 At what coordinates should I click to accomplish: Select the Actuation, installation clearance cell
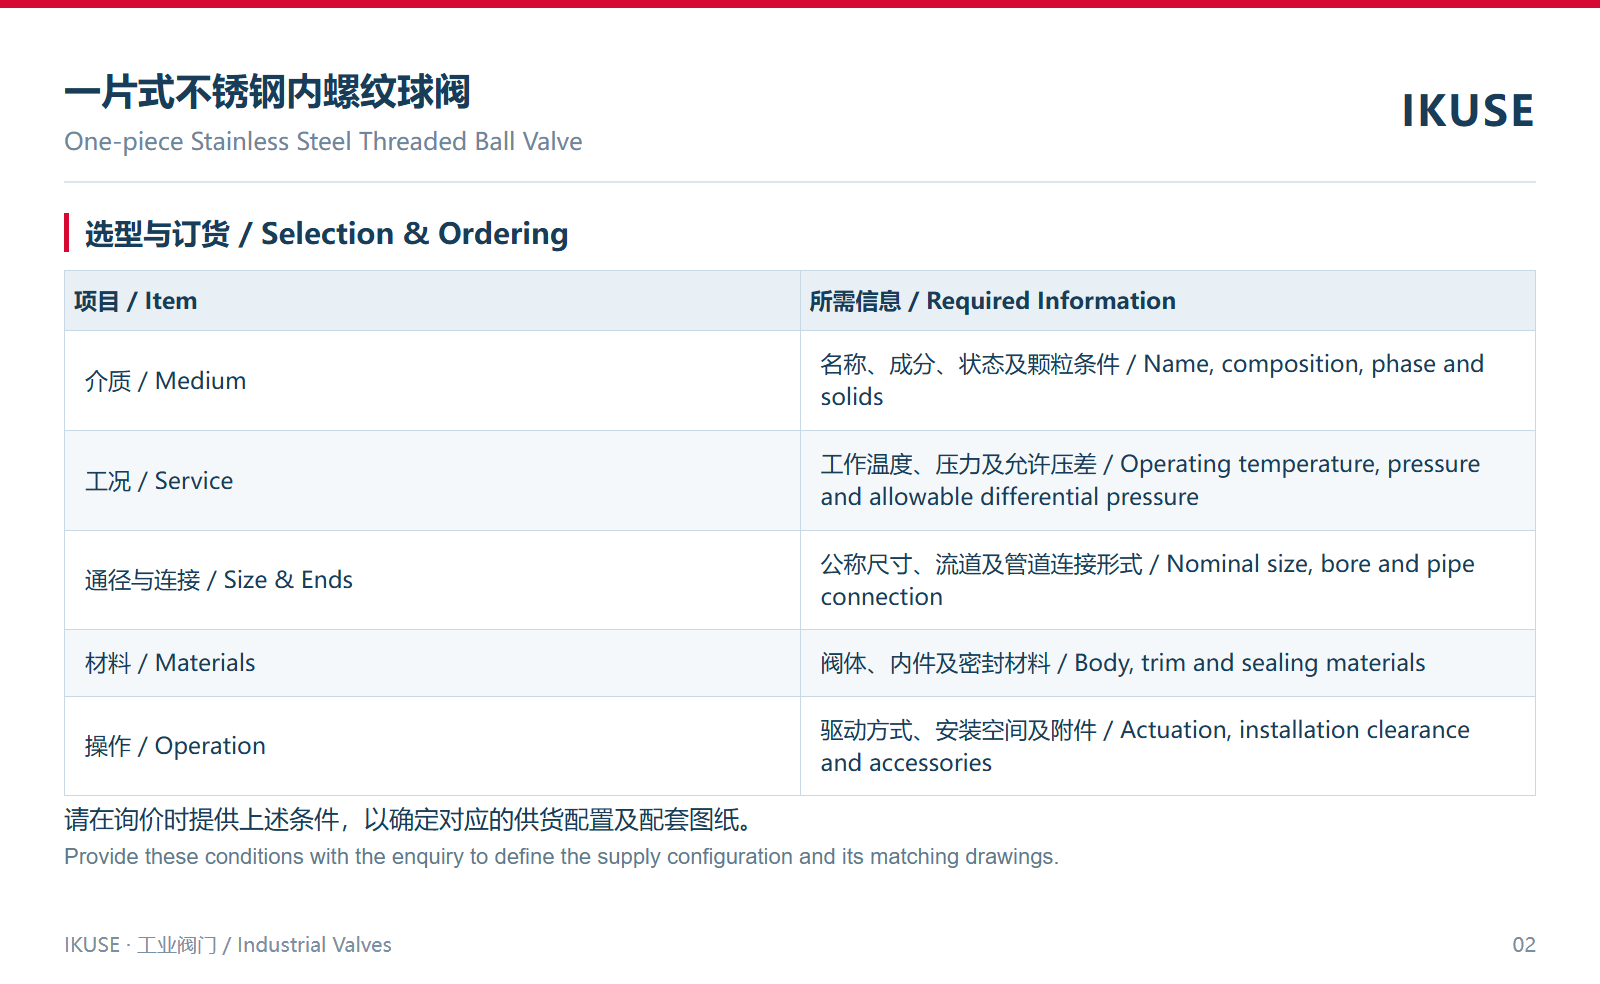1168,746
